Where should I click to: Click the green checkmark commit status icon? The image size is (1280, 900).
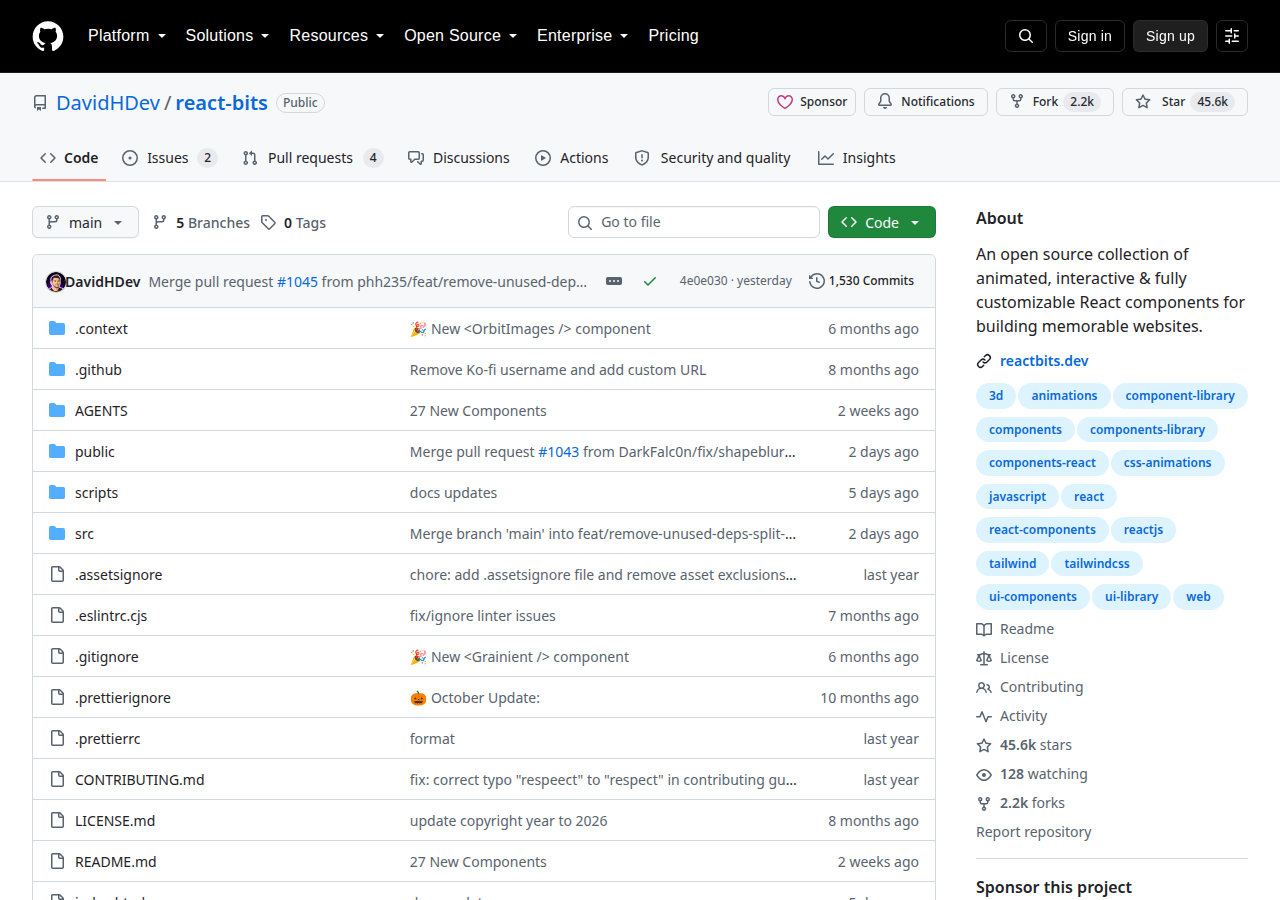(x=650, y=281)
